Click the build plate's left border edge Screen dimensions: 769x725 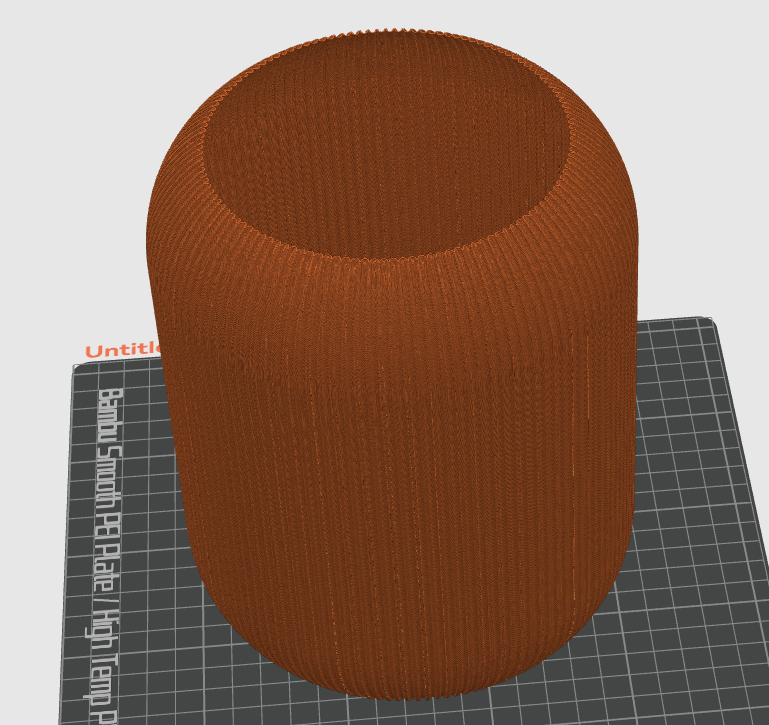coord(68,550)
